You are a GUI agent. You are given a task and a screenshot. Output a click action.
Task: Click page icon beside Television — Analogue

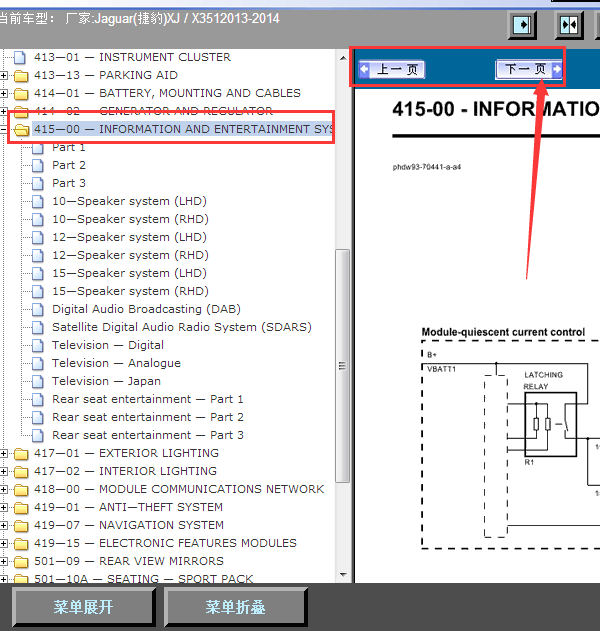pos(38,363)
